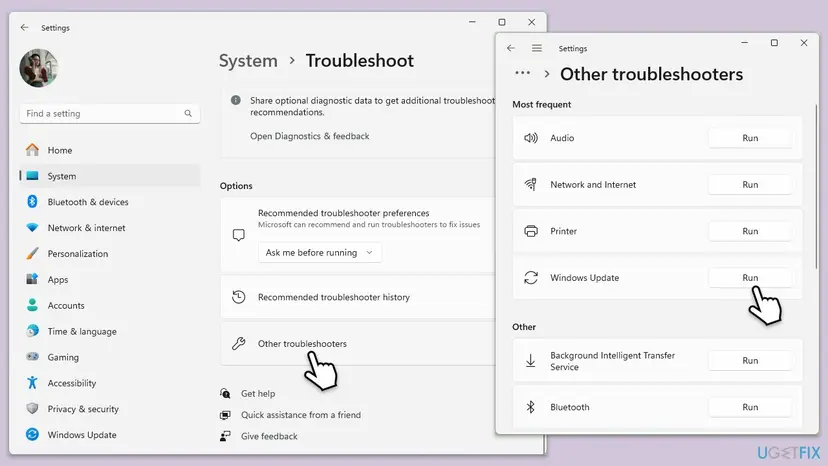Run the Background Intelligent Transfer Service troubleshooter

750,360
